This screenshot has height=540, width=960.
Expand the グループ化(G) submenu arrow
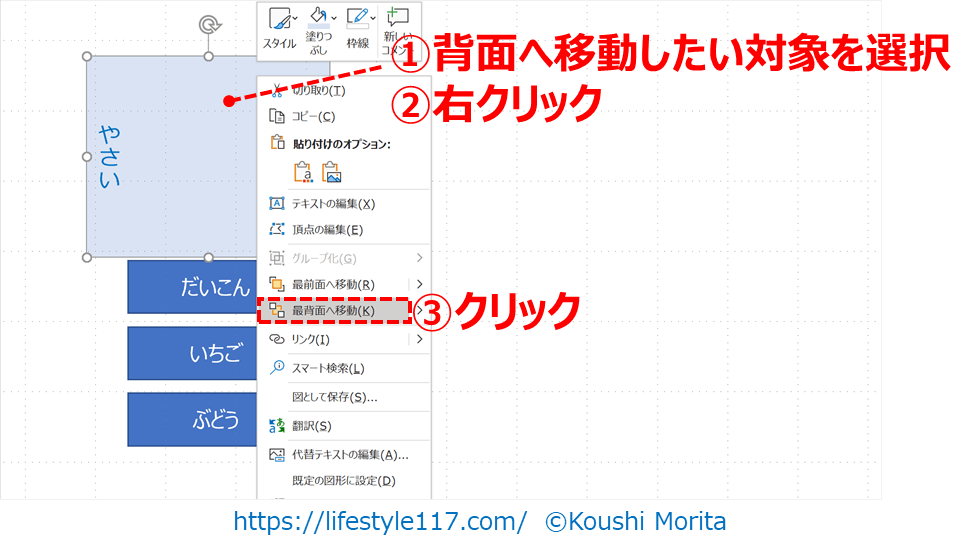pyautogui.click(x=420, y=258)
